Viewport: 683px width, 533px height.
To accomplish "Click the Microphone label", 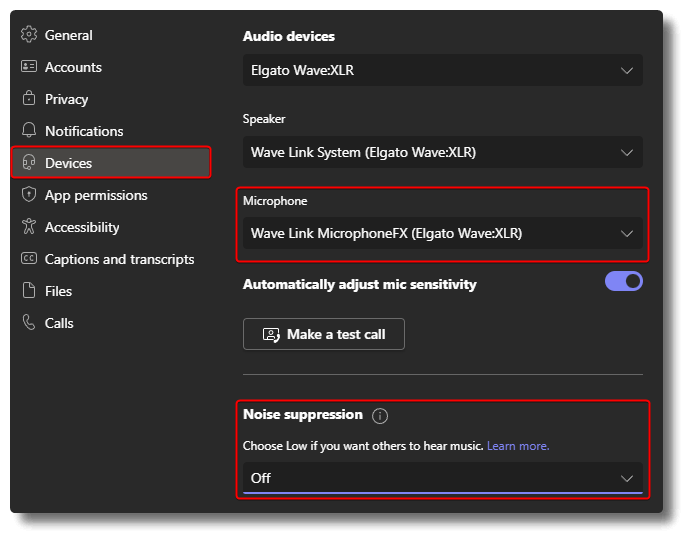I will click(275, 201).
